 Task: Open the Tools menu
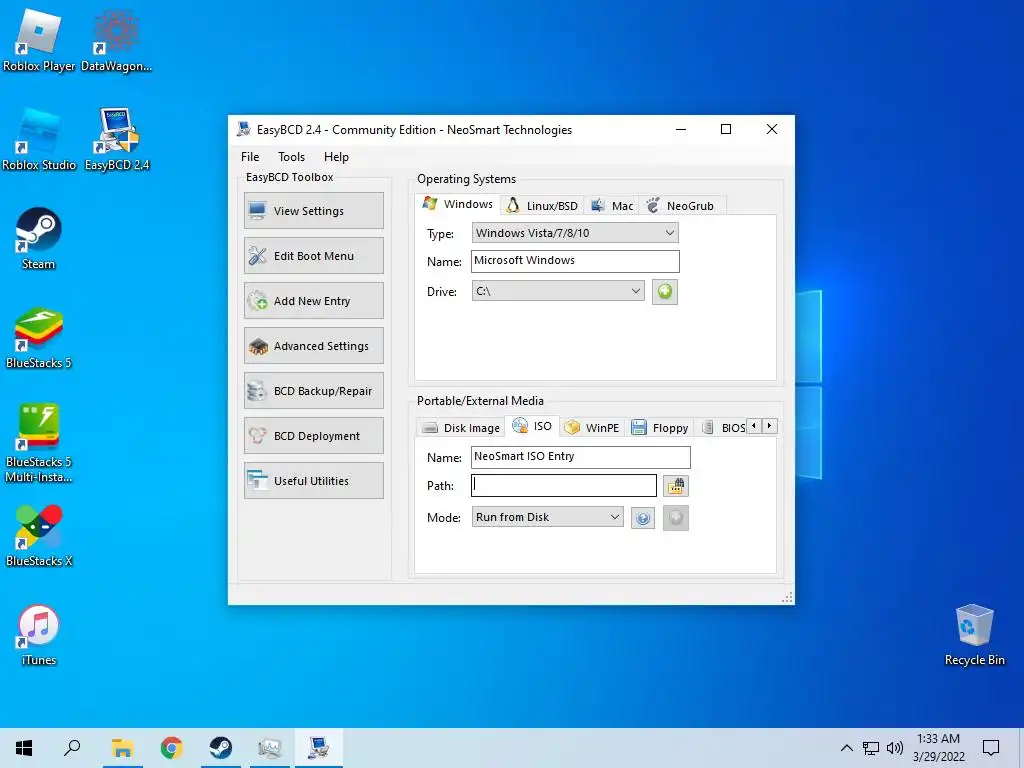291,157
